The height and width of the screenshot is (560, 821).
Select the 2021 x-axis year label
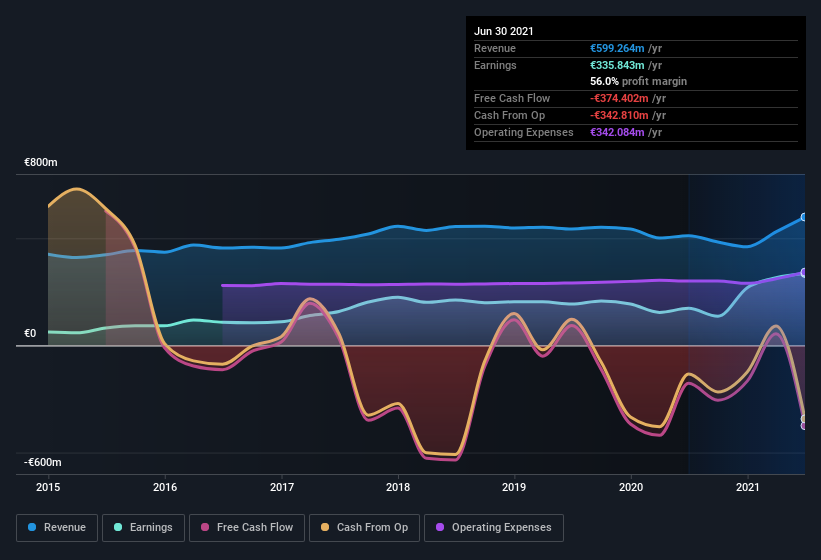pos(747,487)
